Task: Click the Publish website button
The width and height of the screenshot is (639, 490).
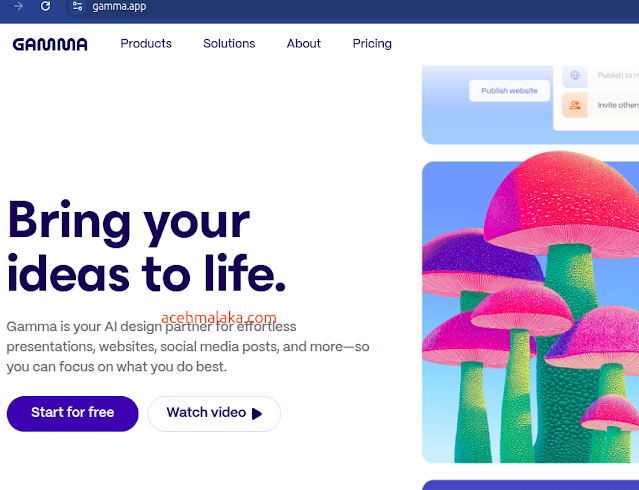Action: coord(509,90)
